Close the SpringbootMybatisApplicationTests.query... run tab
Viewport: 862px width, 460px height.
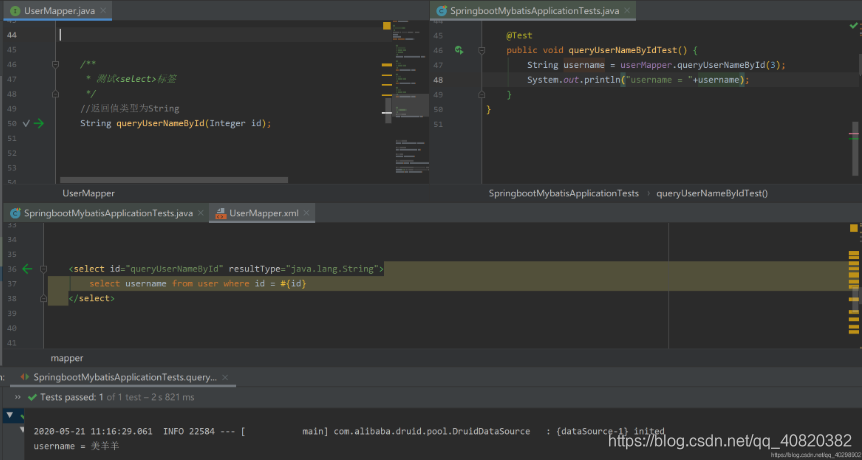[225, 378]
